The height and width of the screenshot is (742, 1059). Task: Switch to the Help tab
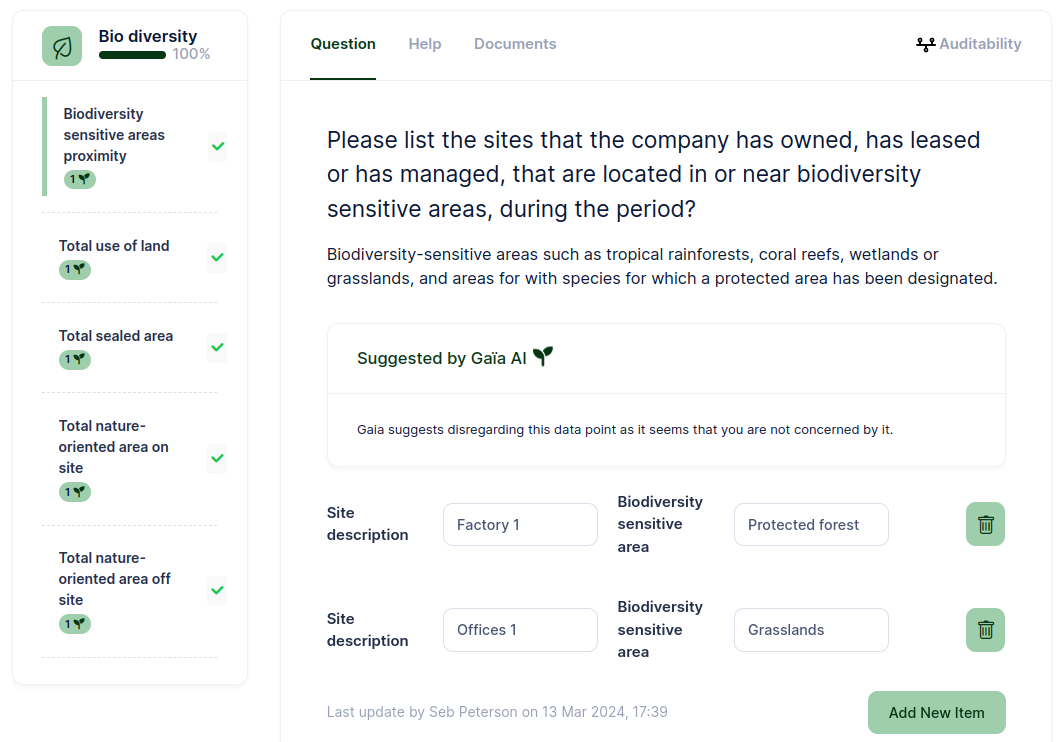(x=425, y=44)
